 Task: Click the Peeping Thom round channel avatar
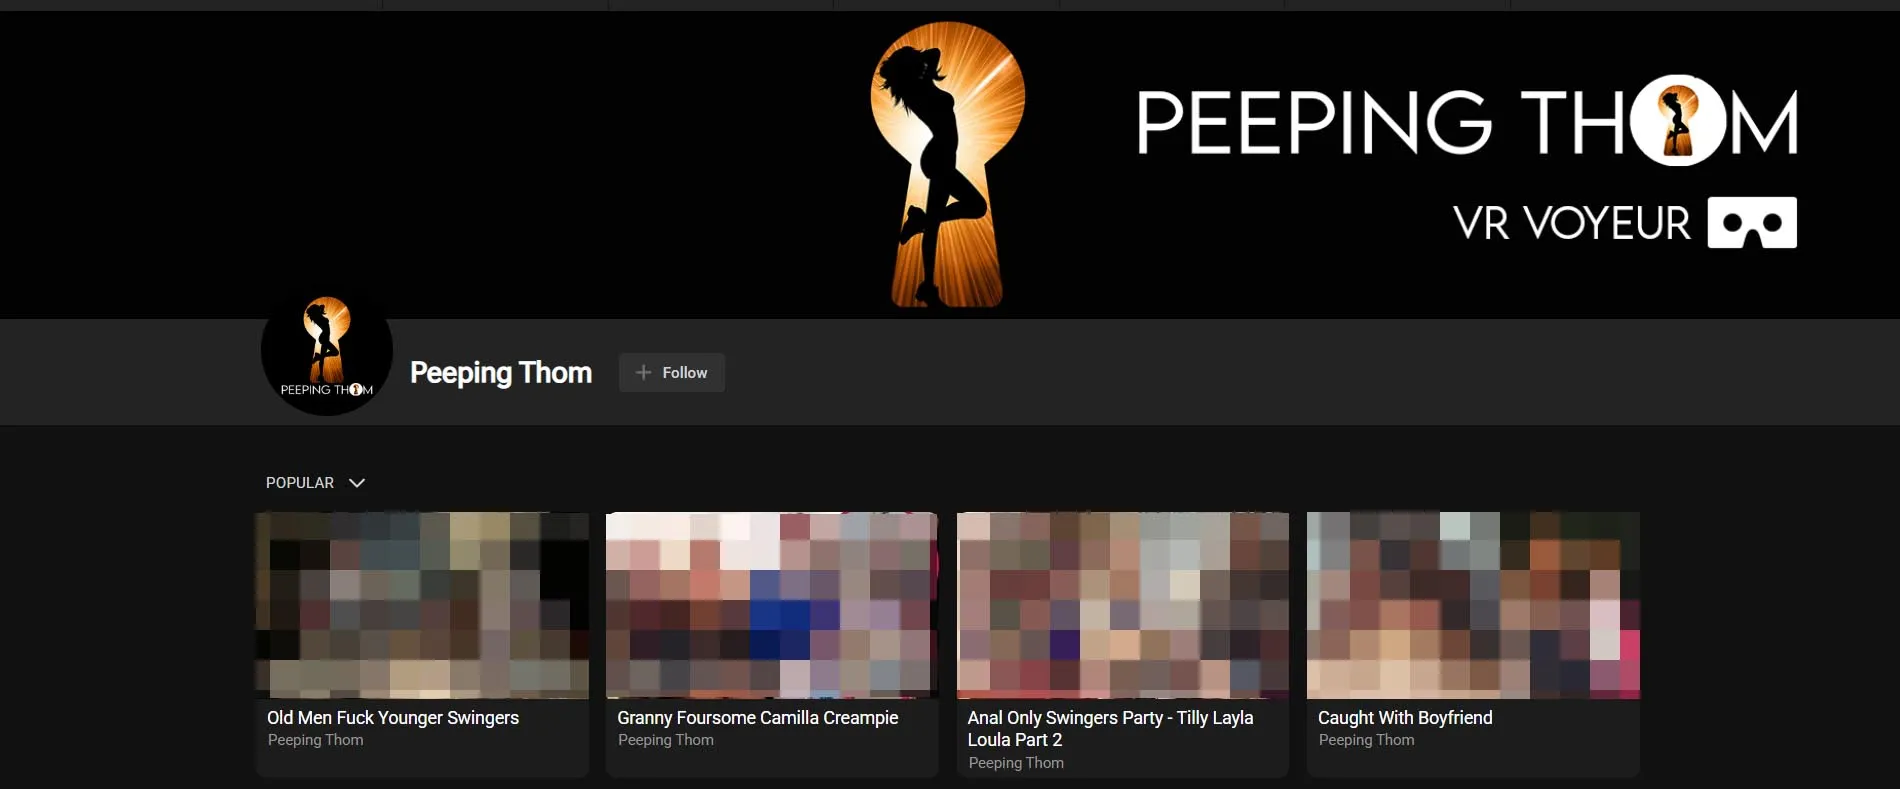point(327,350)
